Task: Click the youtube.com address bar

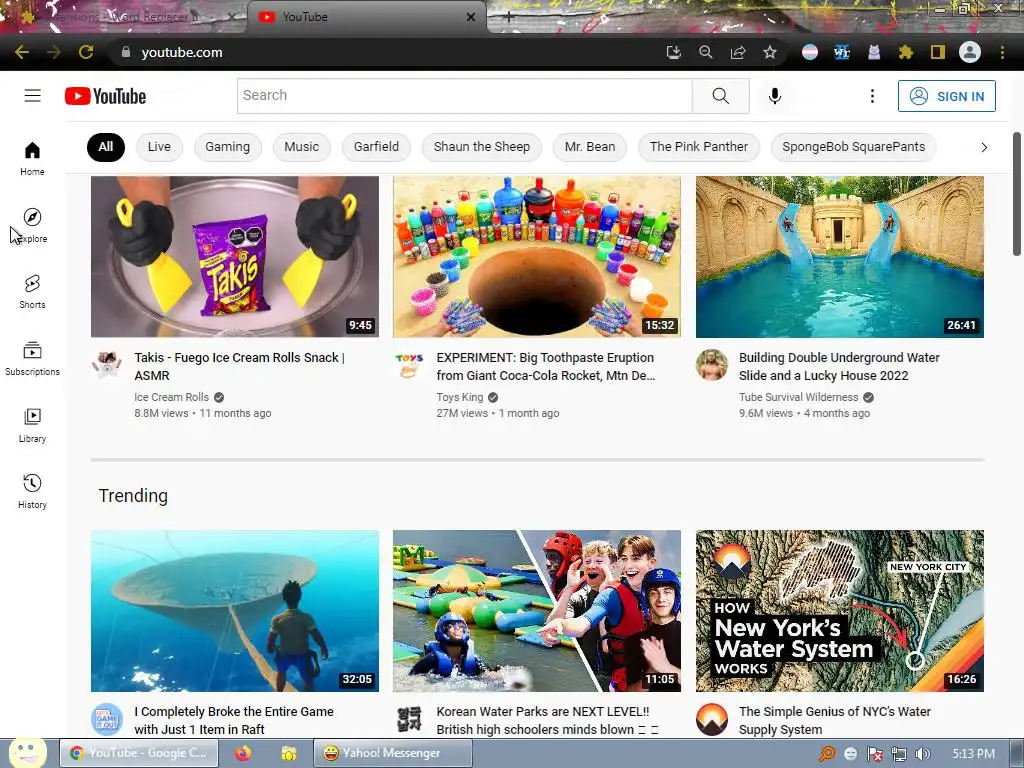Action: (x=385, y=52)
